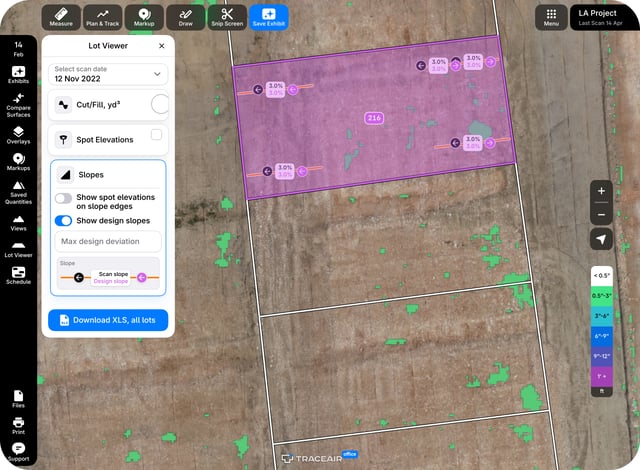Click the ft units label under legend
Image resolution: width=640 pixels, height=470 pixels.
602,392
